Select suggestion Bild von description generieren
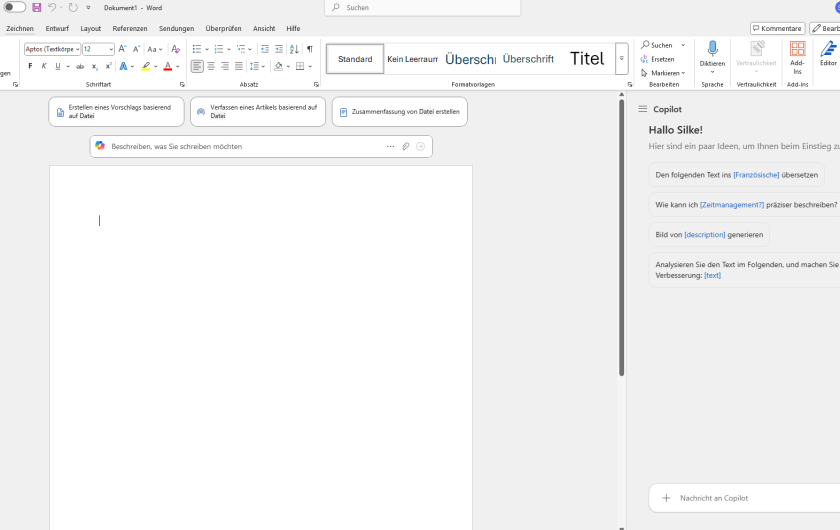Image resolution: width=840 pixels, height=530 pixels. pos(709,235)
